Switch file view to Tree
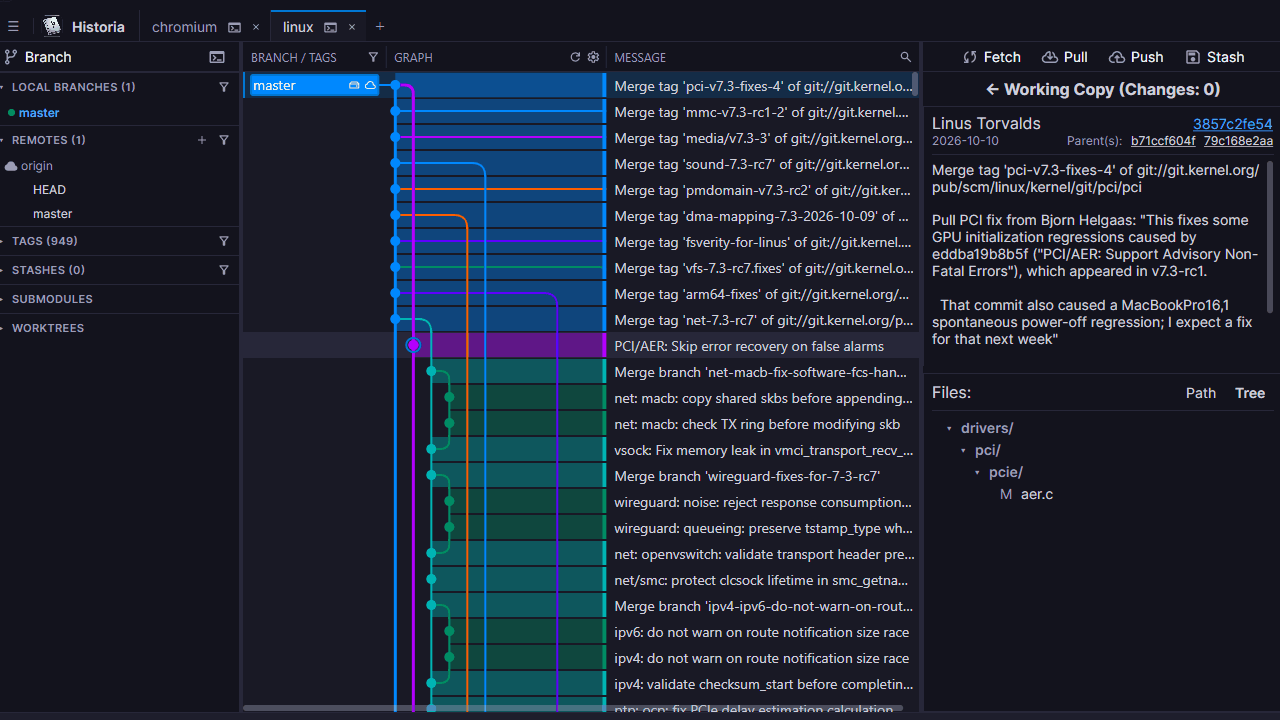Image resolution: width=1280 pixels, height=720 pixels. 1250,393
